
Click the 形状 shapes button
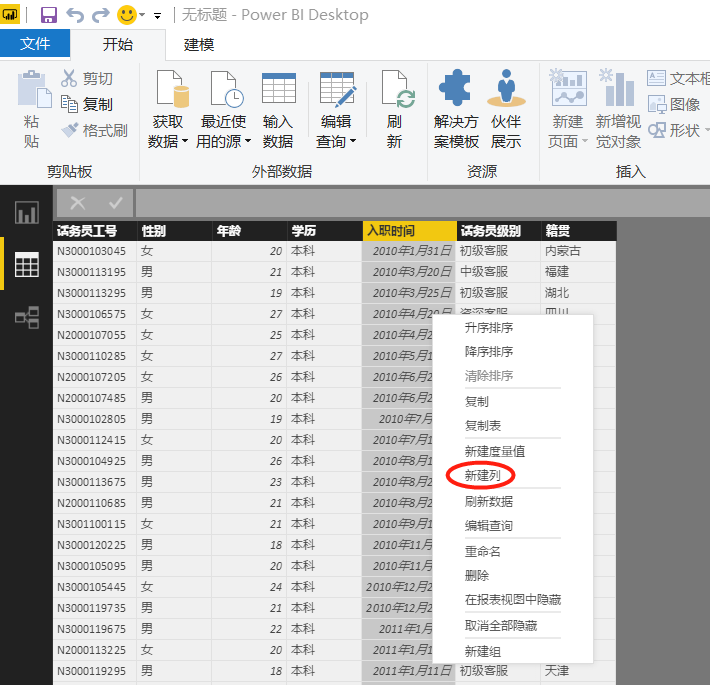[678, 130]
